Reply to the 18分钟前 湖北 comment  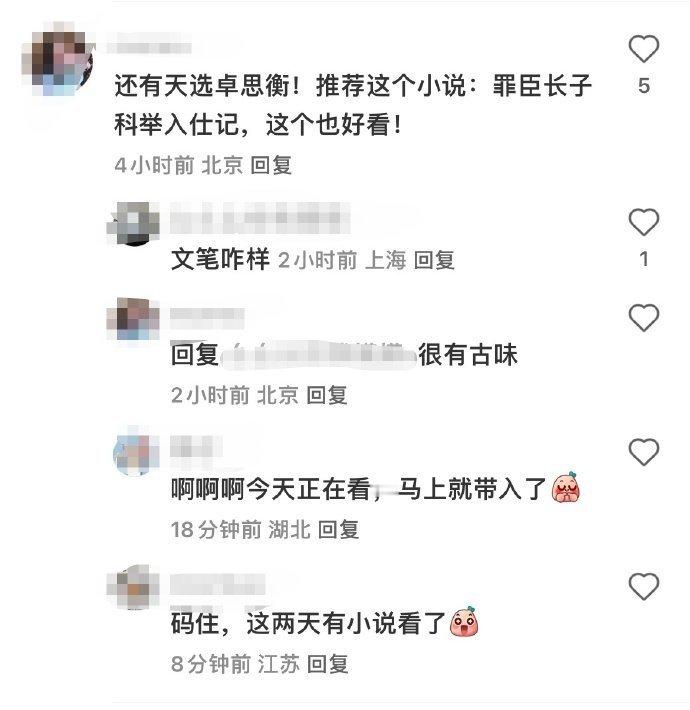click(338, 529)
